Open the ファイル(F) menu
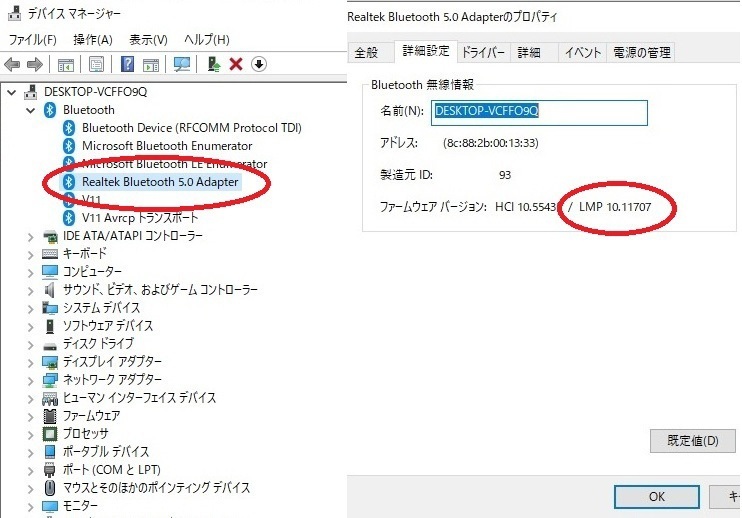 click(x=33, y=39)
